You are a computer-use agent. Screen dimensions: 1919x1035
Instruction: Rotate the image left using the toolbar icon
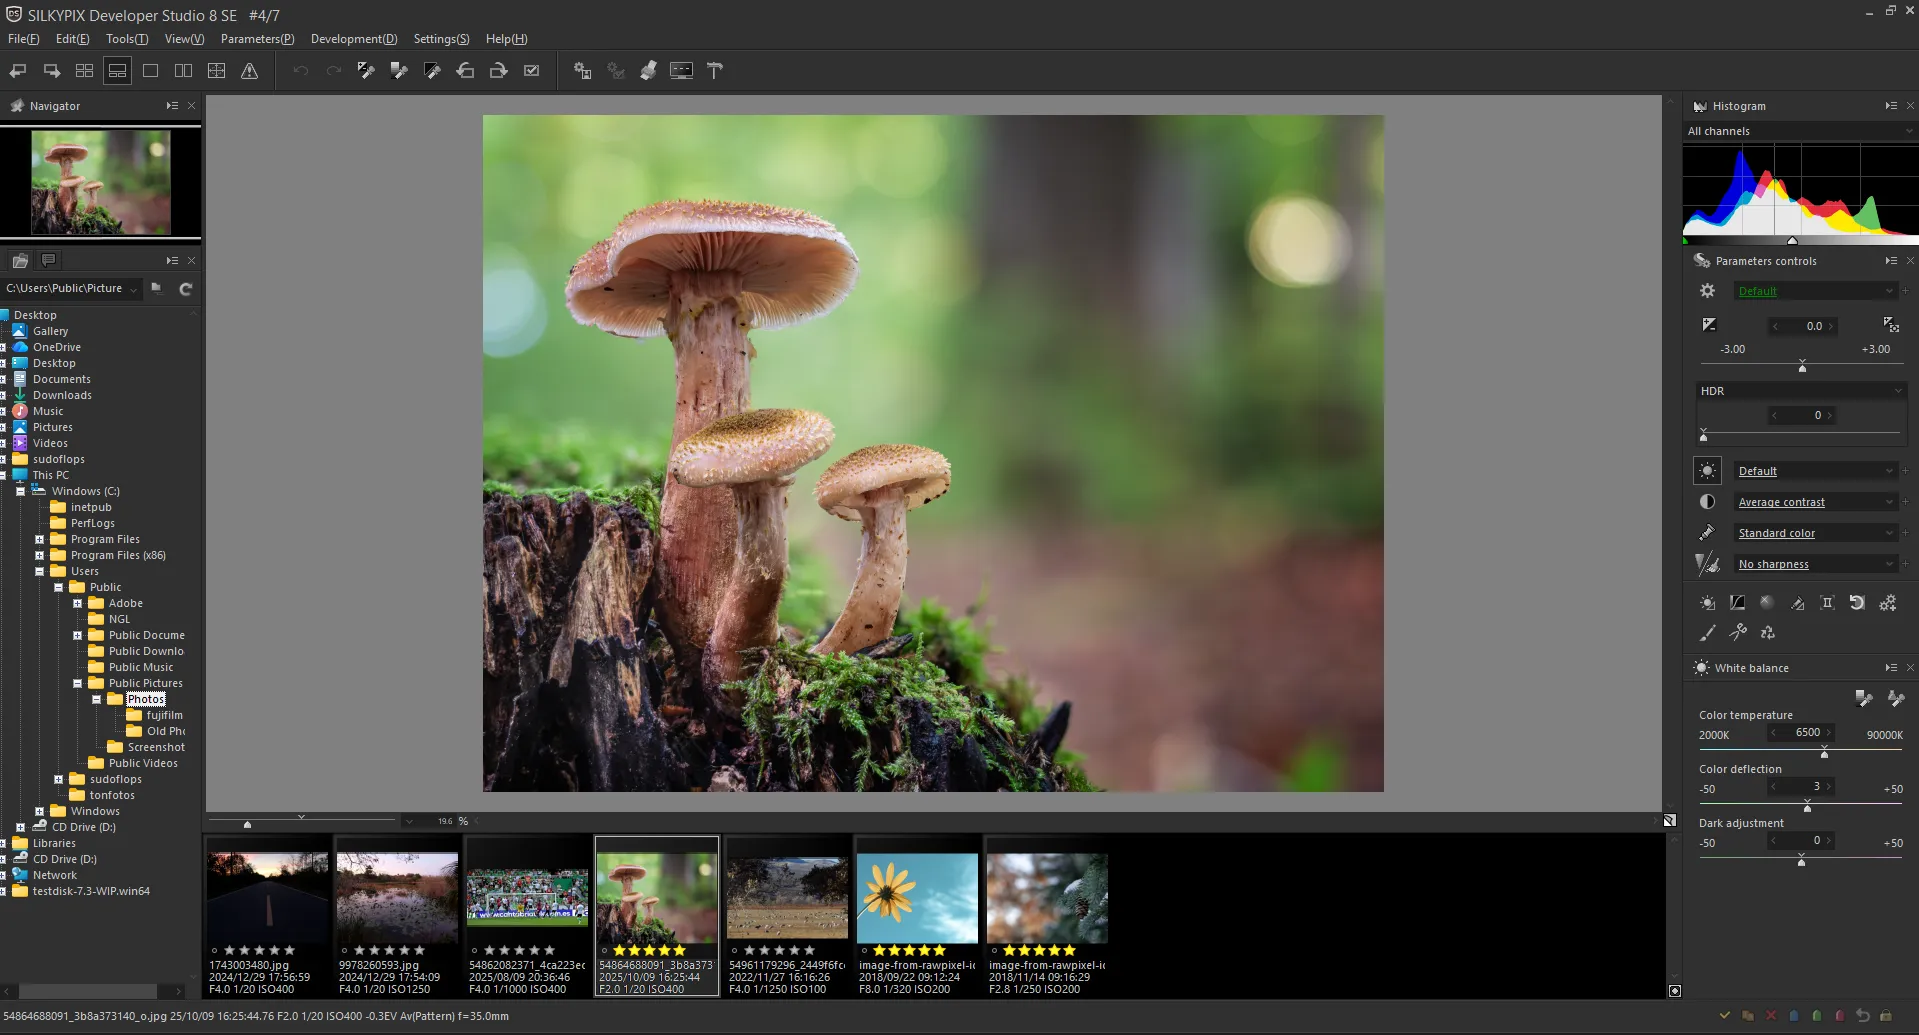[x=465, y=70]
